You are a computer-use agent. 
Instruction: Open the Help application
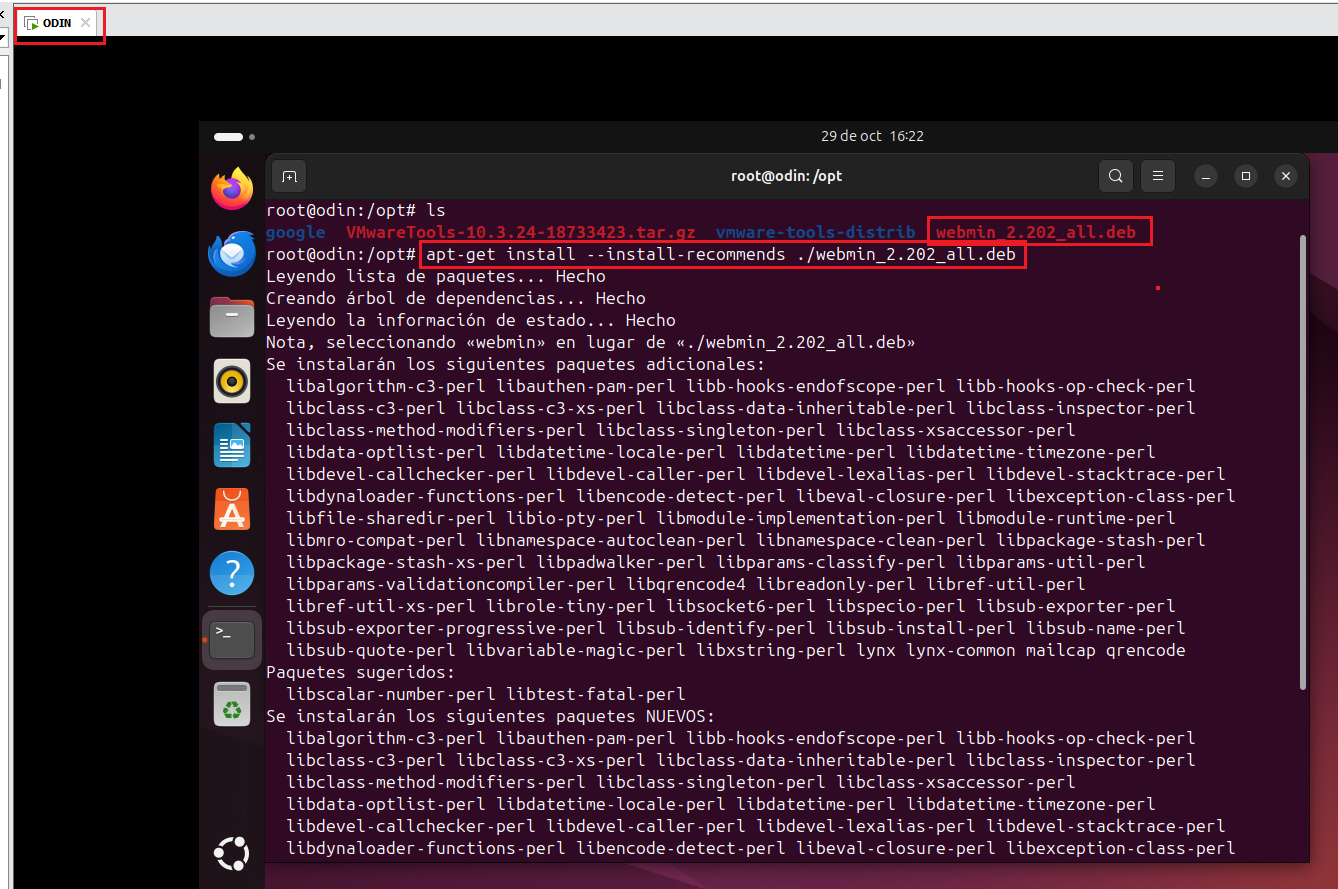coord(231,573)
